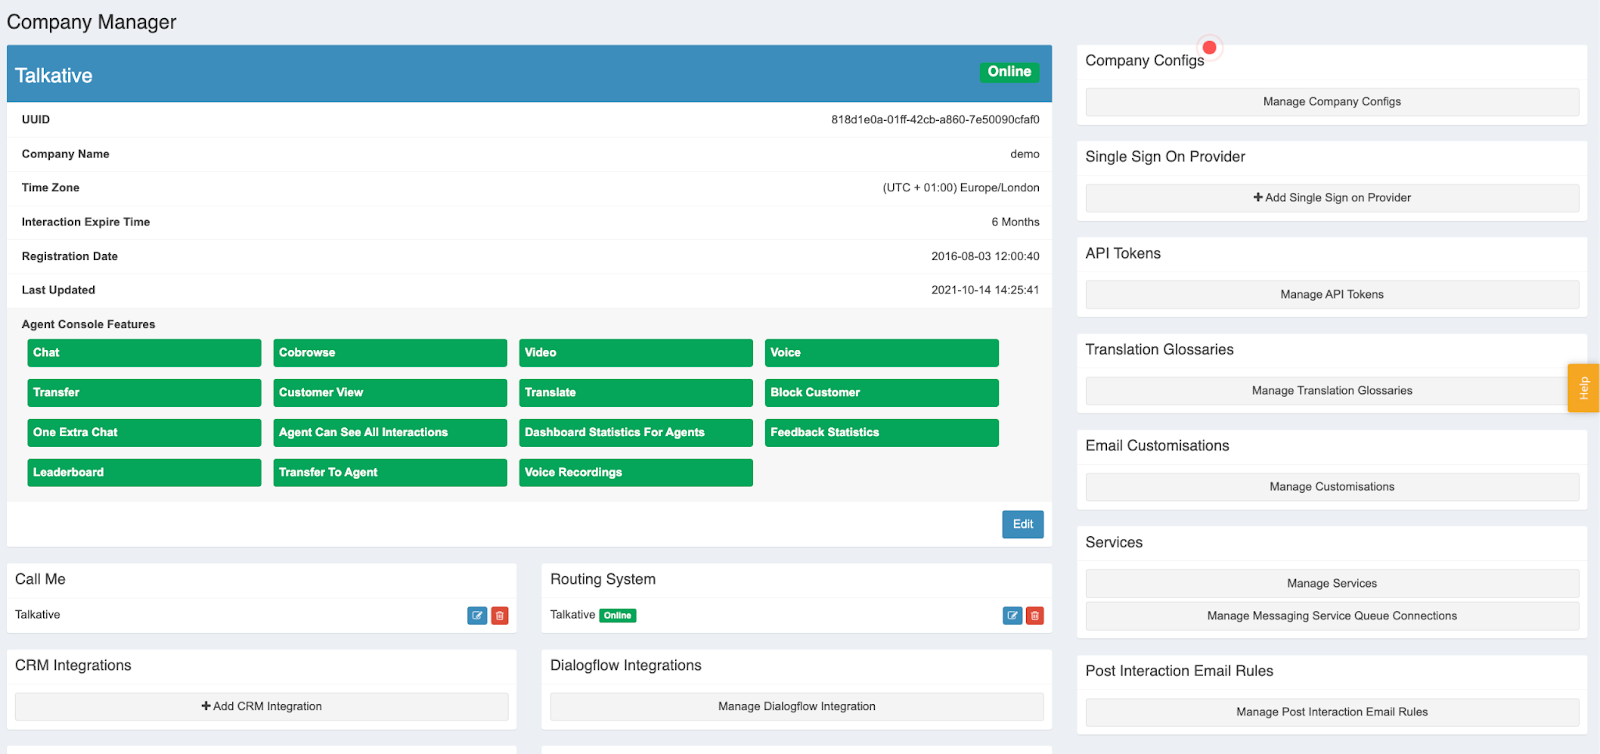The height and width of the screenshot is (754, 1600).
Task: Click the Feedback Statistics feature tag
Action: click(882, 433)
